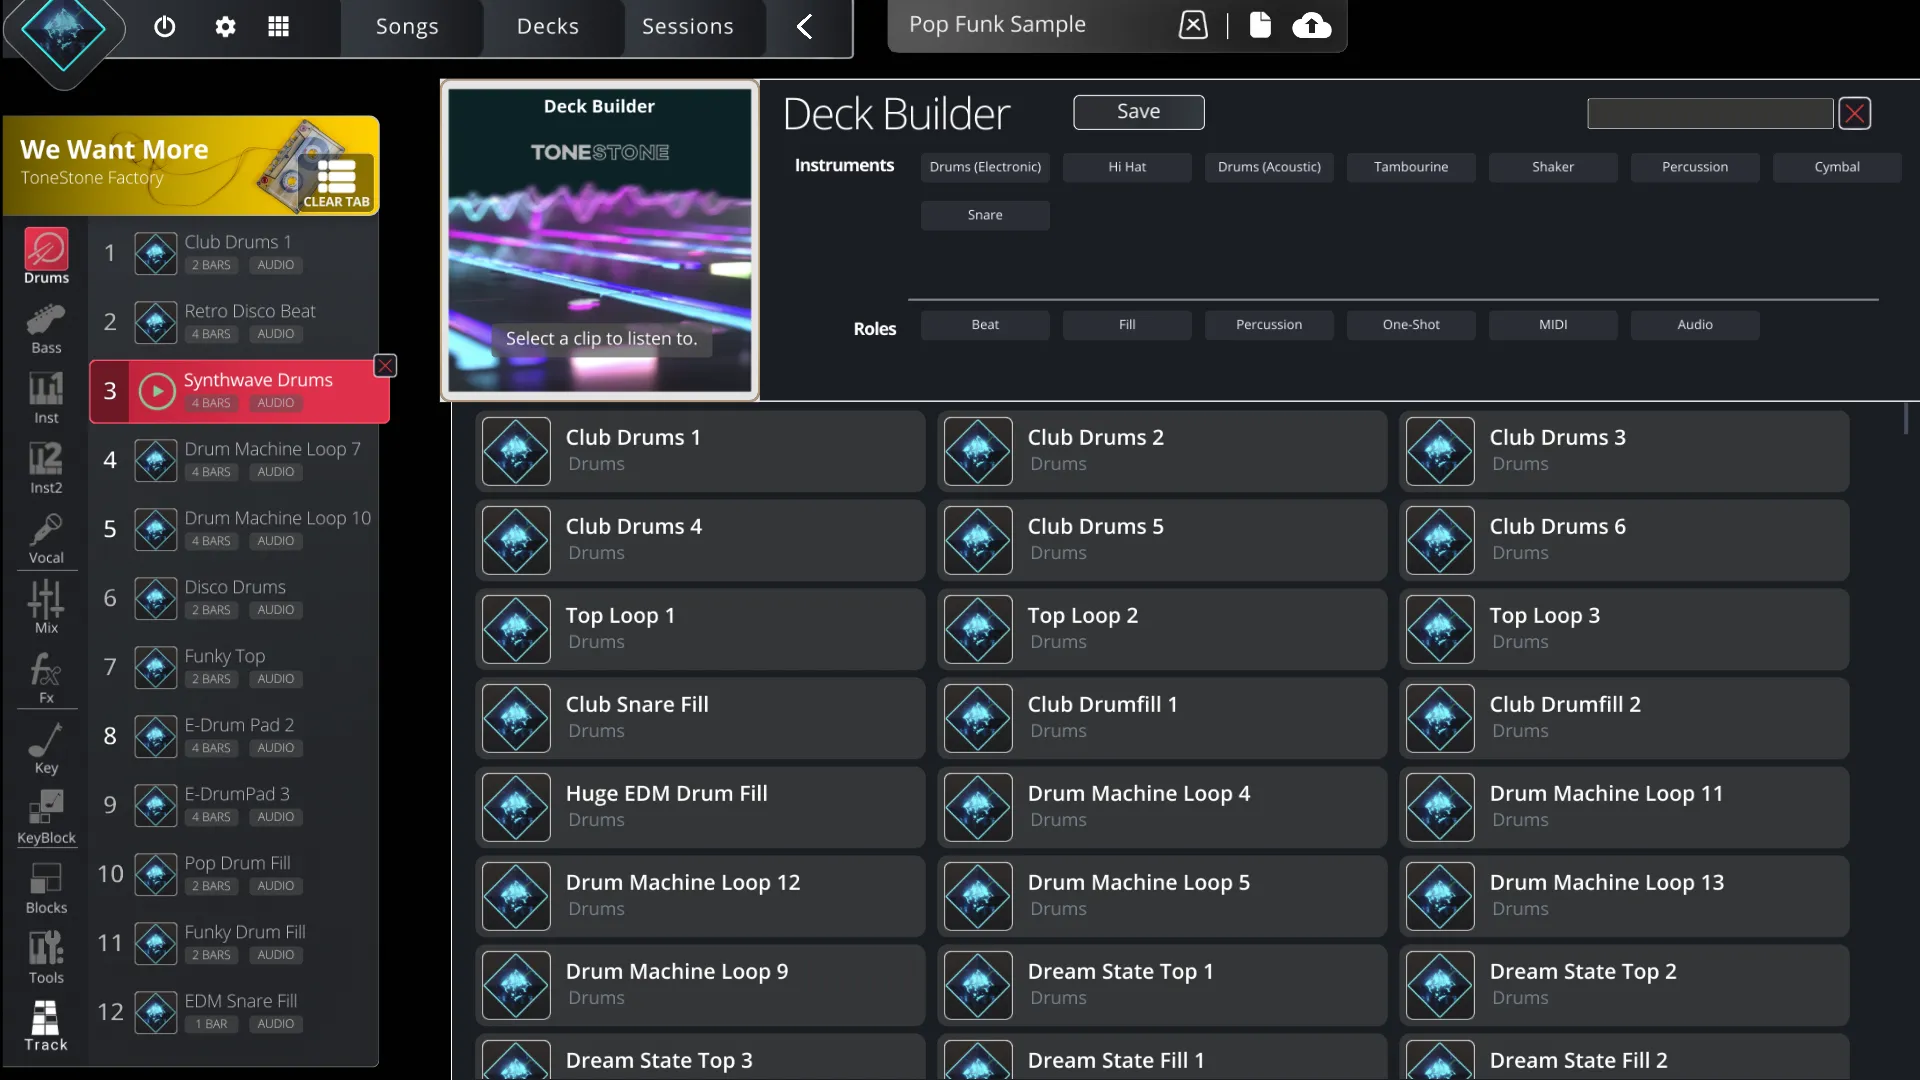1920x1080 pixels.
Task: Click the cloud upload icon
Action: [x=1311, y=25]
